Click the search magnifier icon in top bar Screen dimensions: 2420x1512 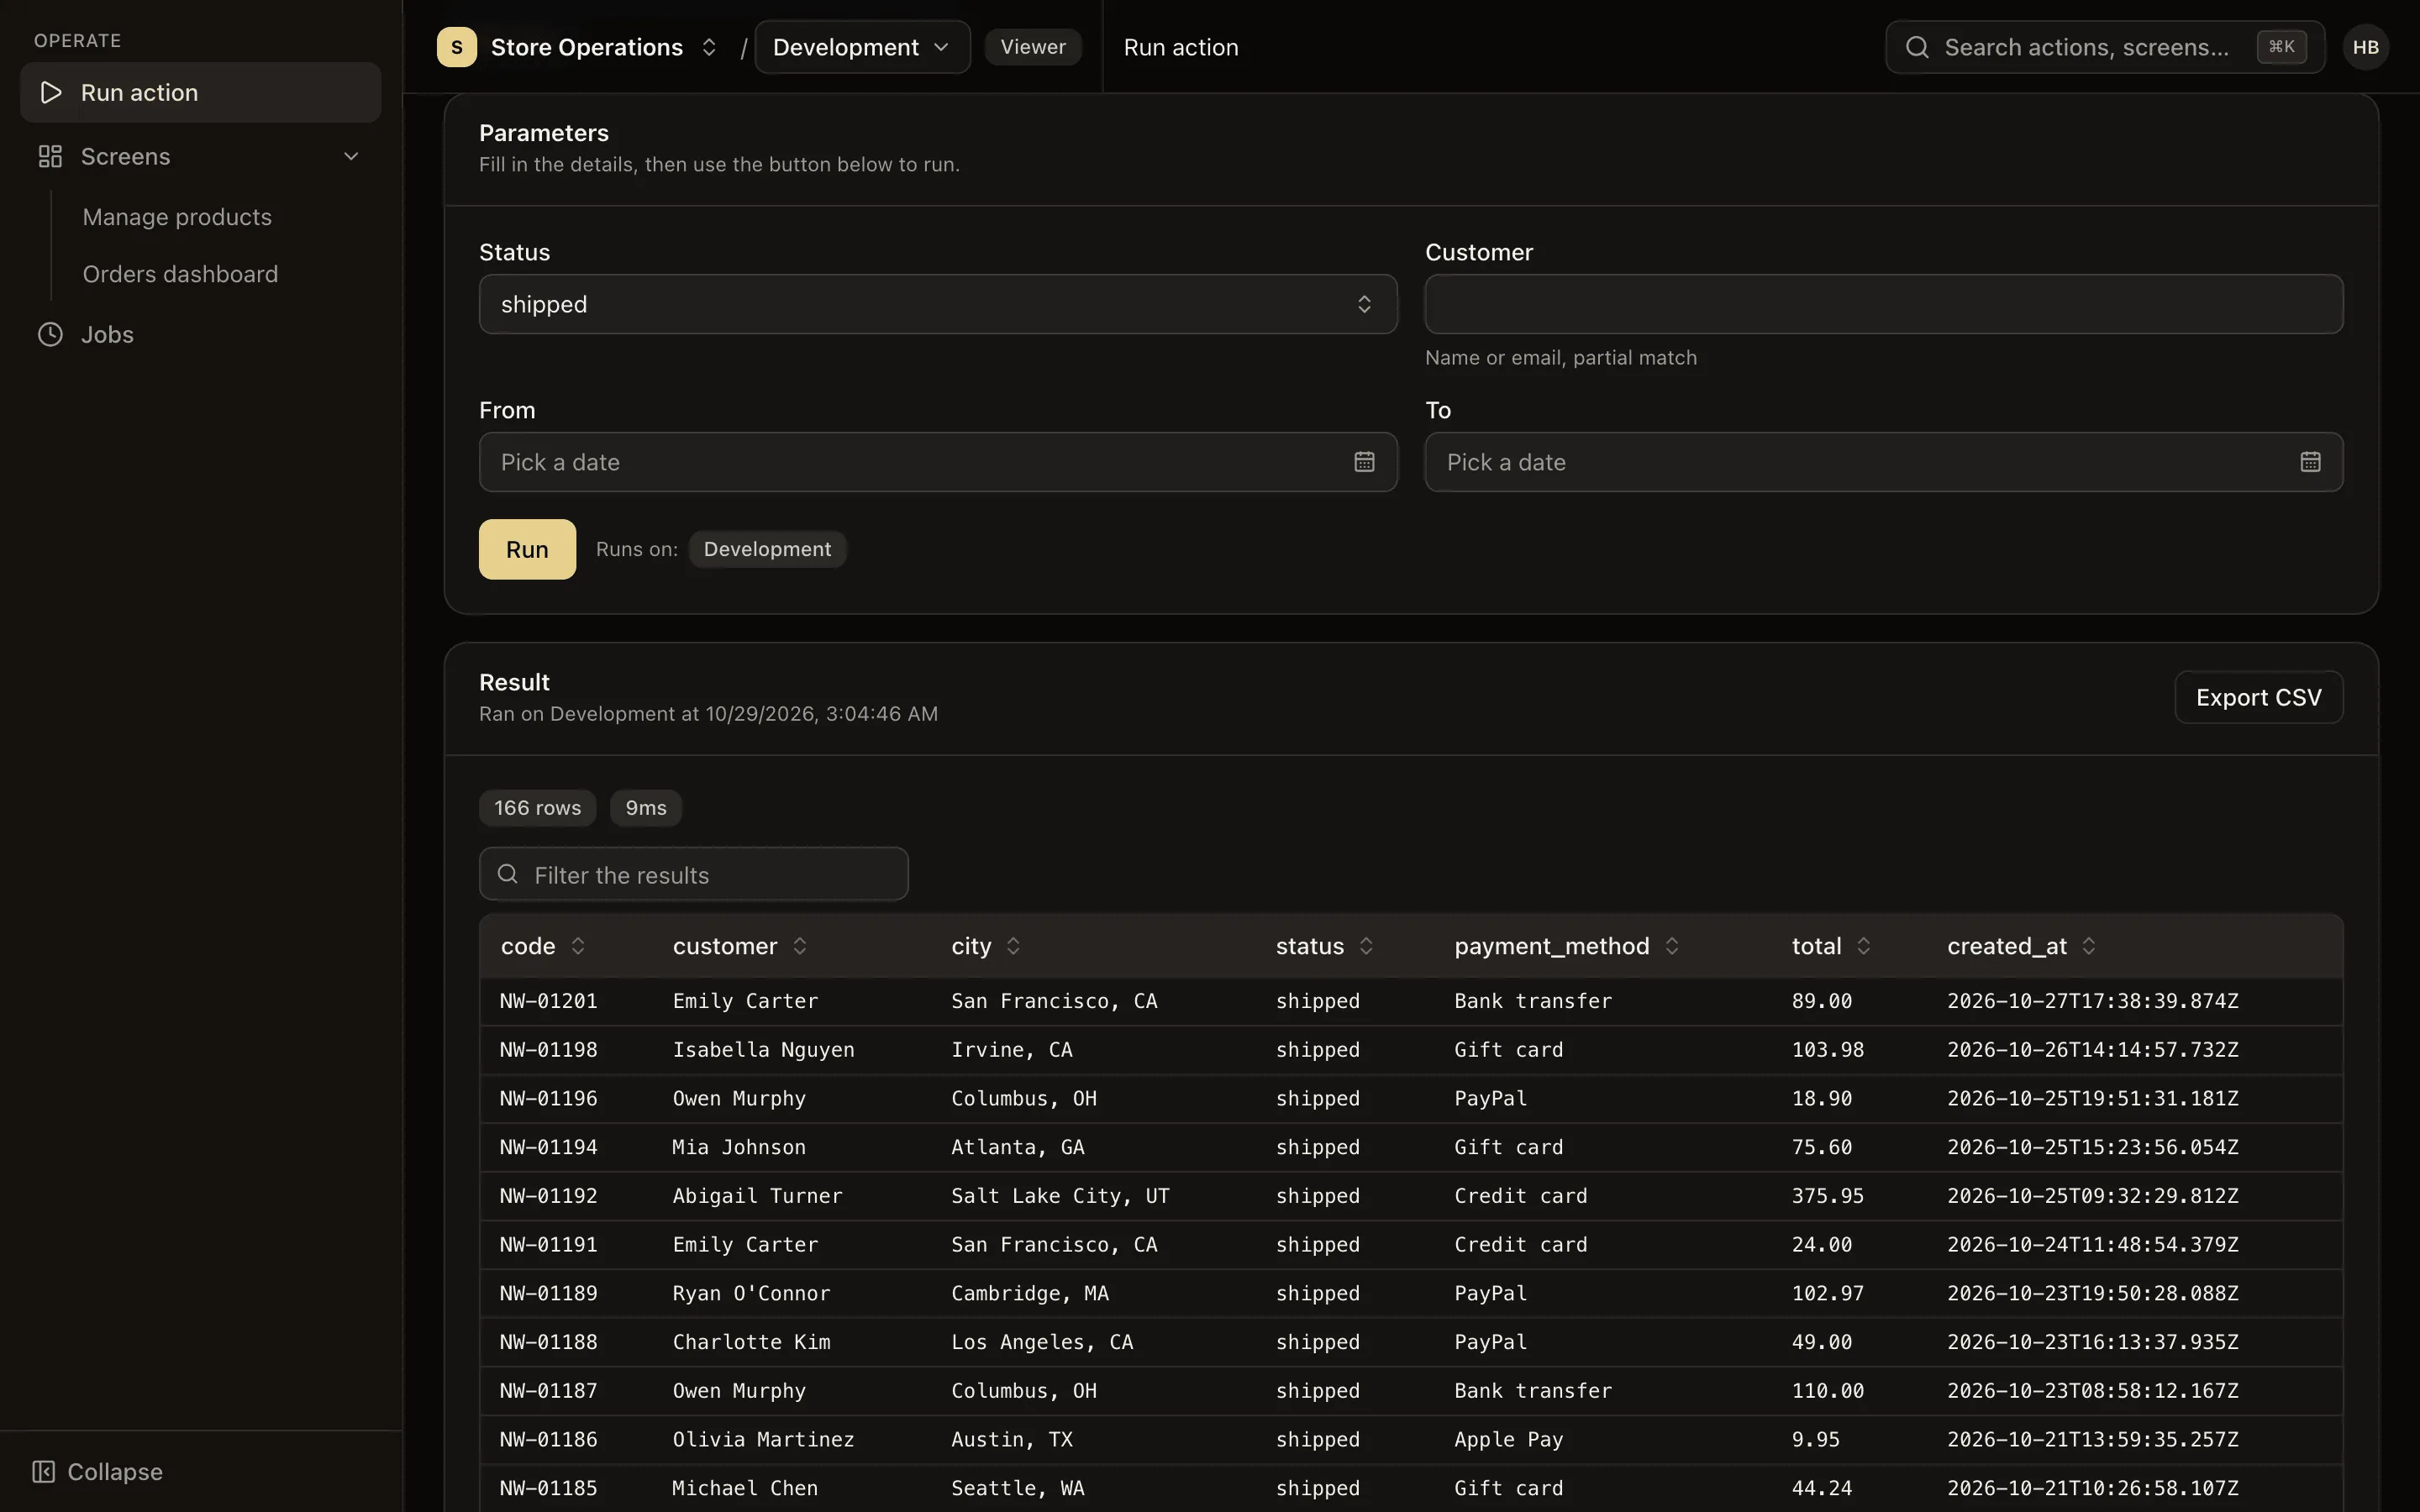click(1917, 47)
